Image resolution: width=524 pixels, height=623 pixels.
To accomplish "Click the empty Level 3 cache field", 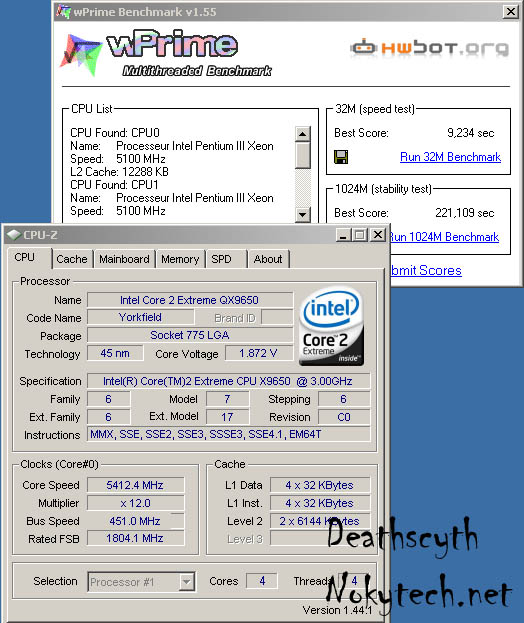I will tap(320, 539).
